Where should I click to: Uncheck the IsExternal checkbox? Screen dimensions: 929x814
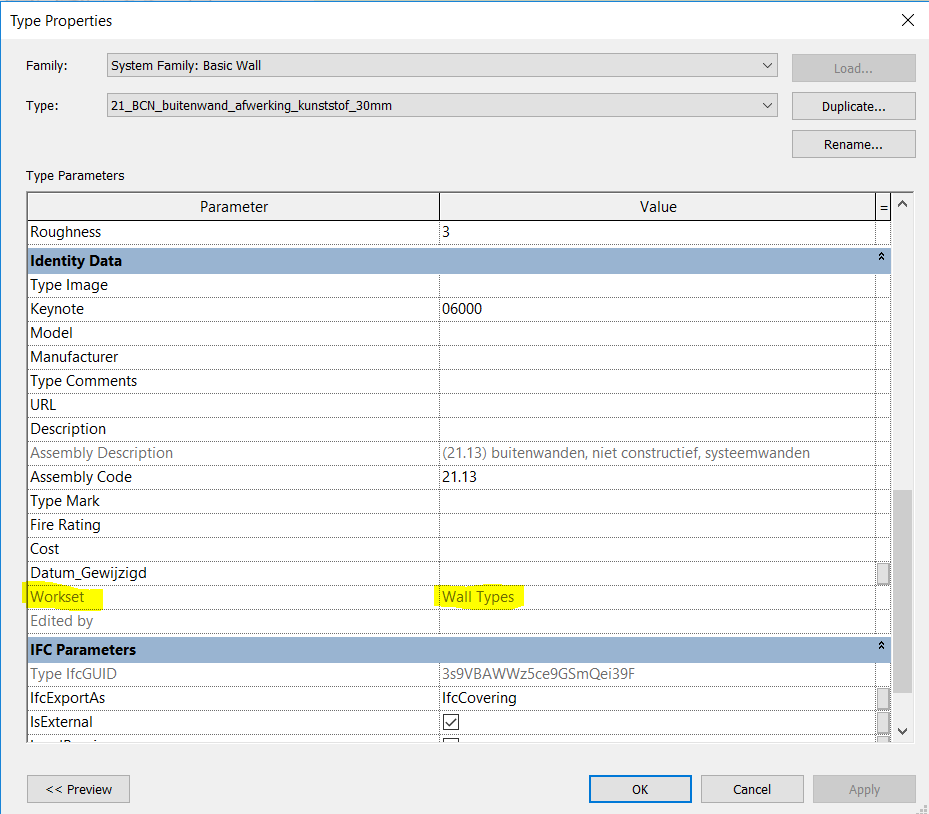click(450, 721)
